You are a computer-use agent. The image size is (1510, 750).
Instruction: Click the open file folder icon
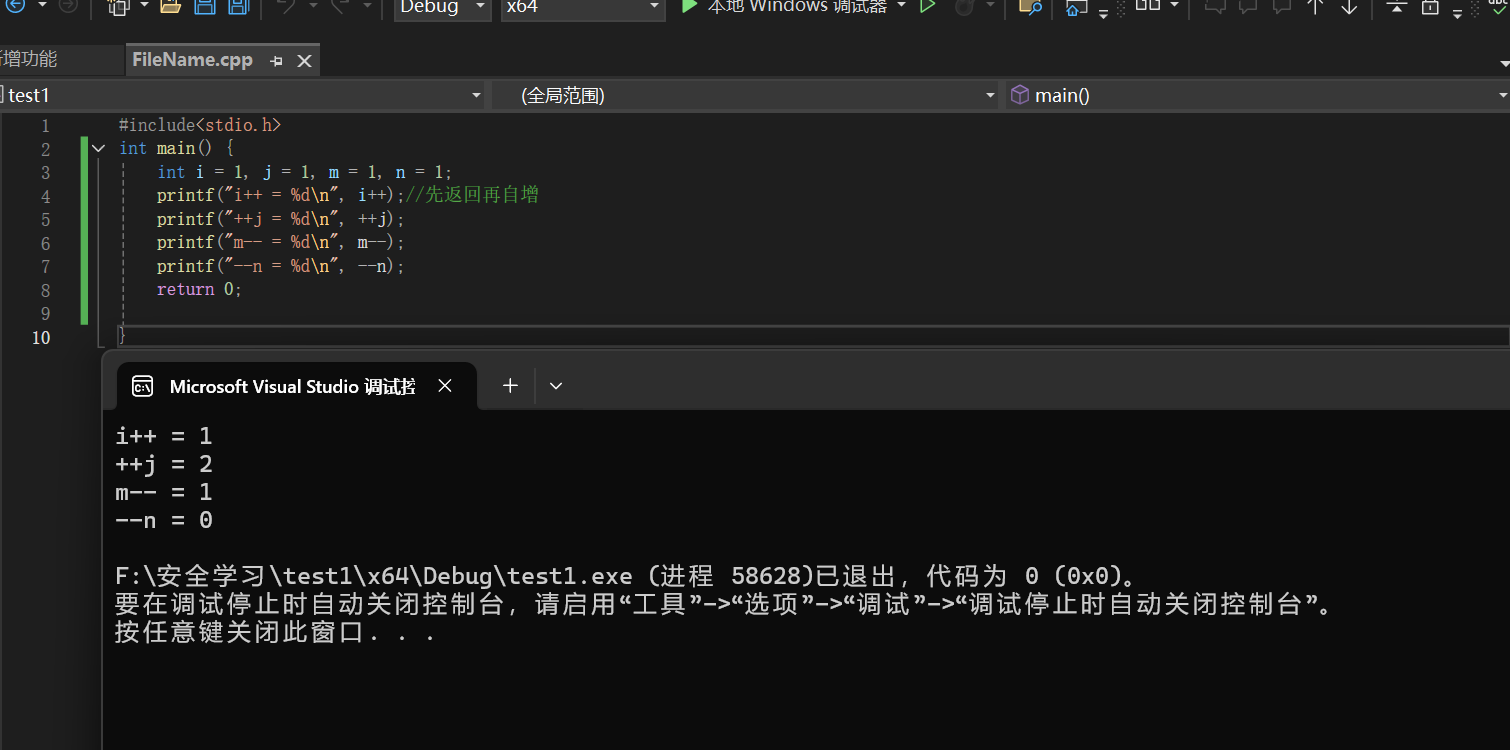point(170,6)
